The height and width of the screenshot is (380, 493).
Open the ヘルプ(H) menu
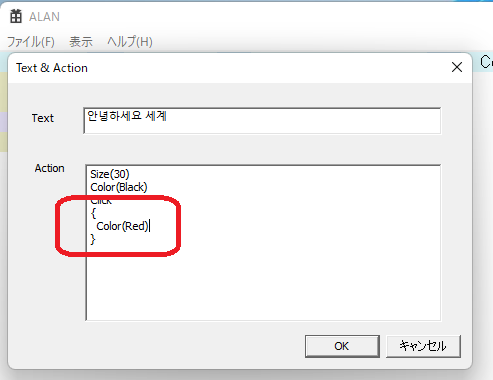[130, 42]
